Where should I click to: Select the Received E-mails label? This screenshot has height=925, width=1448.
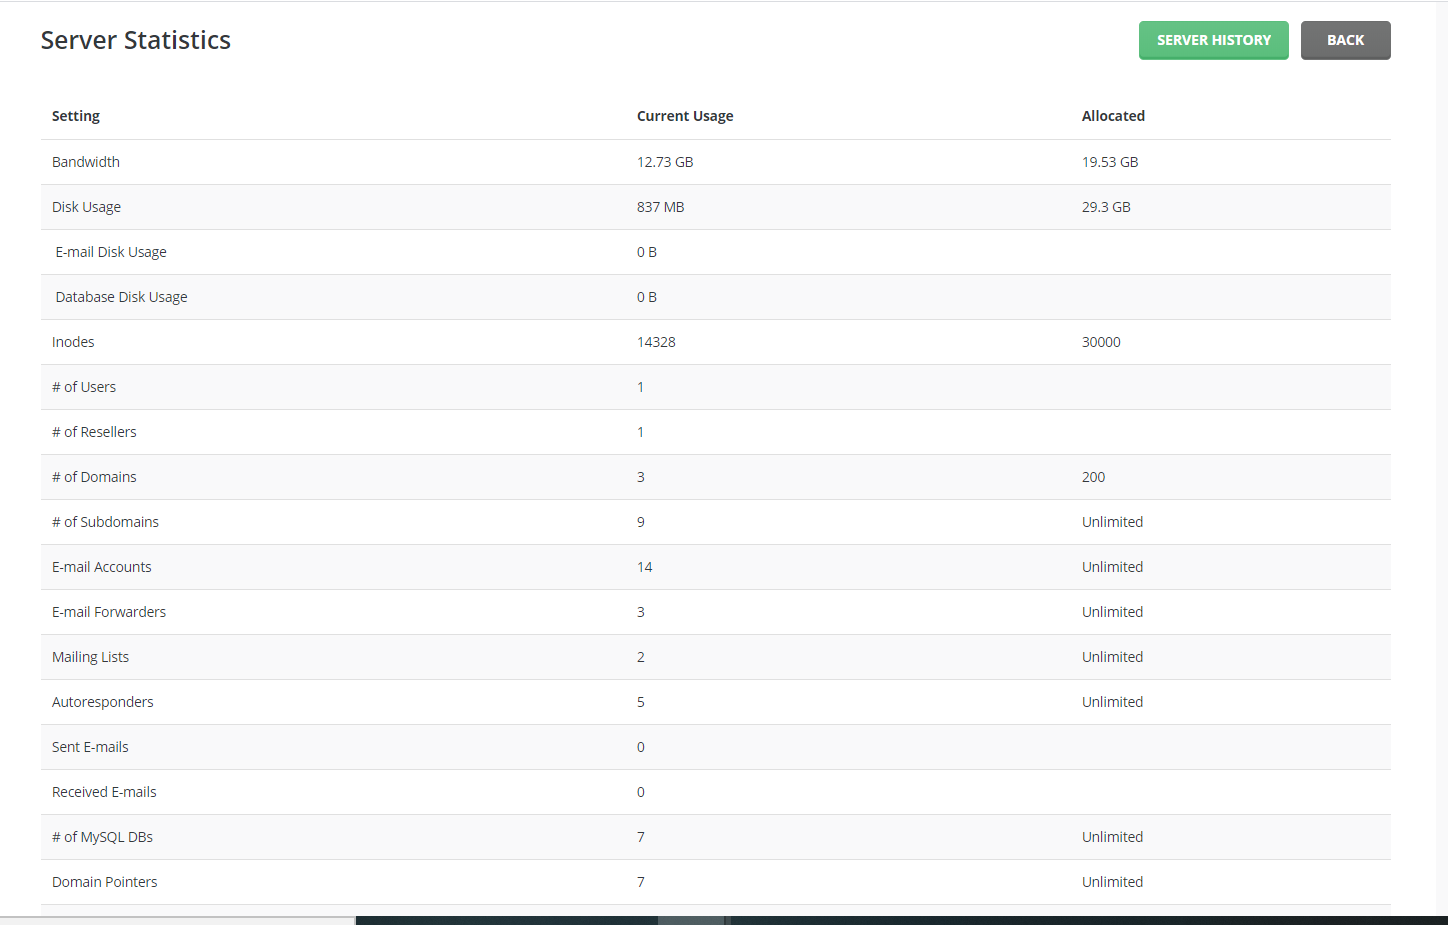(x=104, y=792)
